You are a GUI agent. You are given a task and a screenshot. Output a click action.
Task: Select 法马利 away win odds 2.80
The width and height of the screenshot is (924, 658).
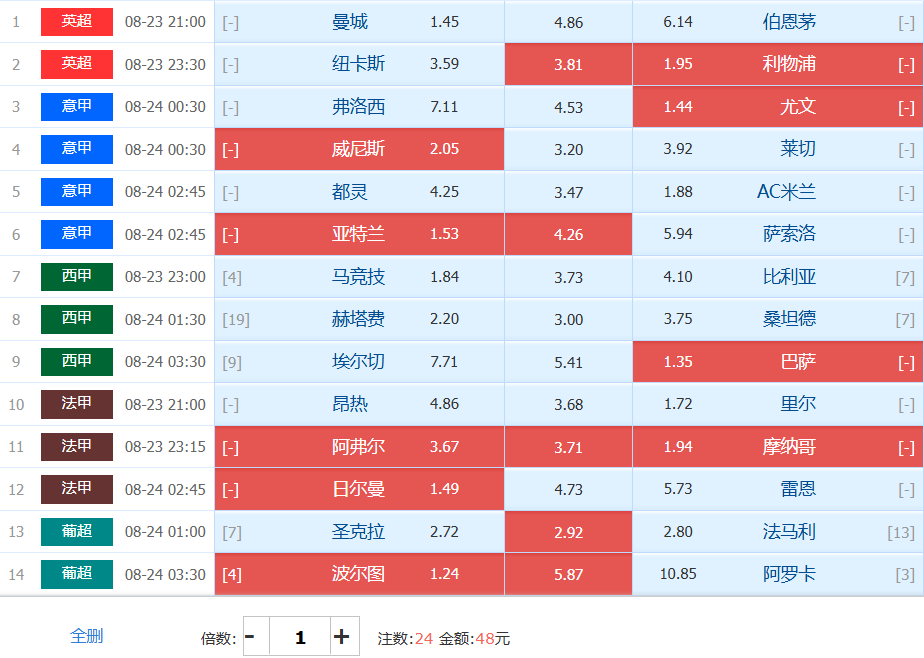778,531
